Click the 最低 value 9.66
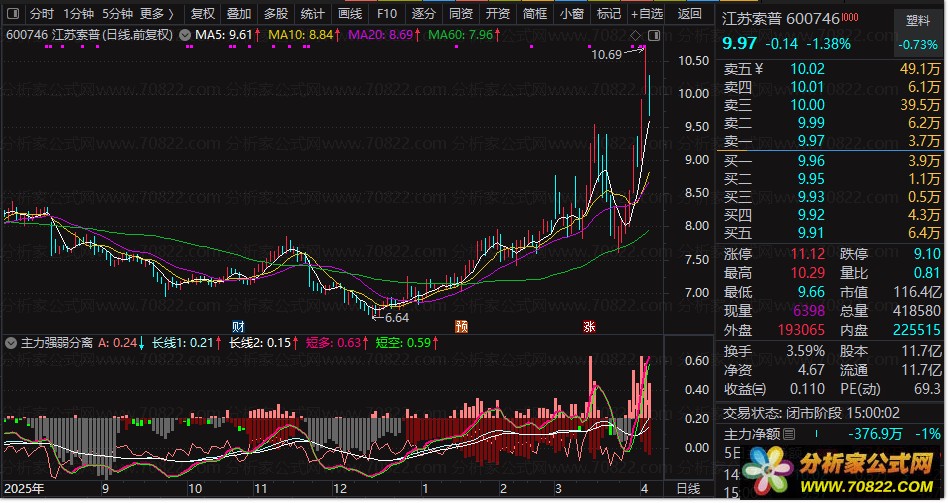The image size is (950, 503). tap(811, 292)
